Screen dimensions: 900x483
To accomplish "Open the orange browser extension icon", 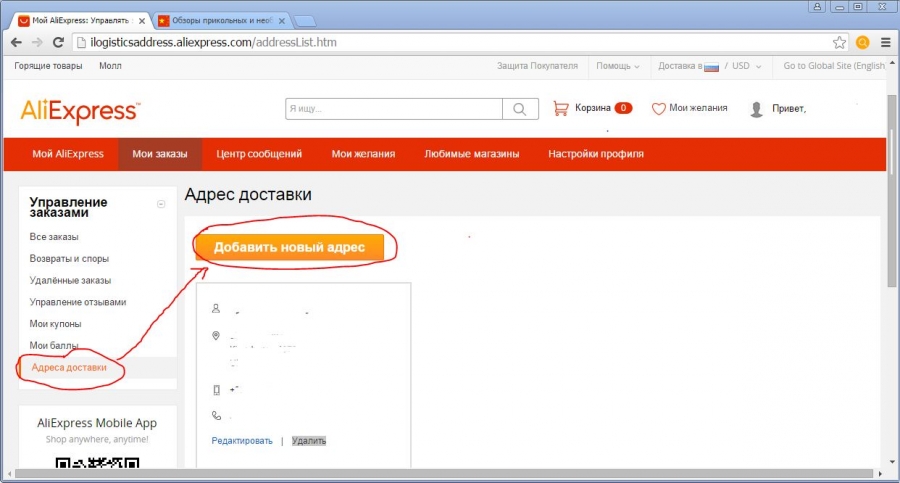I will click(862, 42).
